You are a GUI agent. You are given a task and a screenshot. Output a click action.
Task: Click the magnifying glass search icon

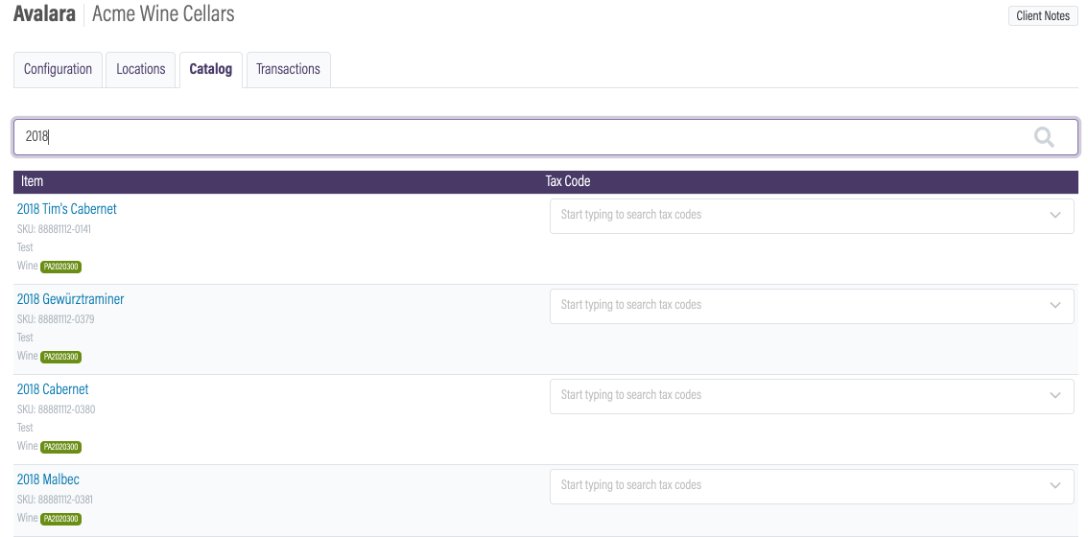[x=1044, y=137]
